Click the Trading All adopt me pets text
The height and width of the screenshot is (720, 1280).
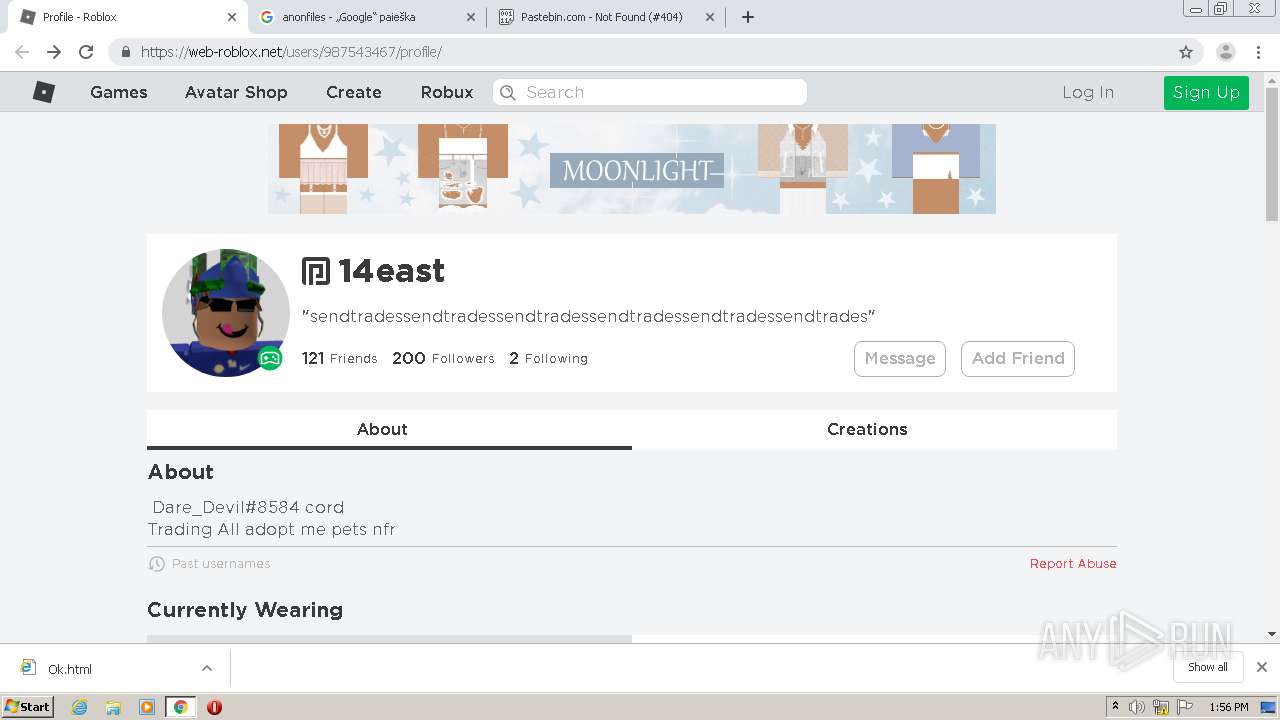(x=271, y=529)
